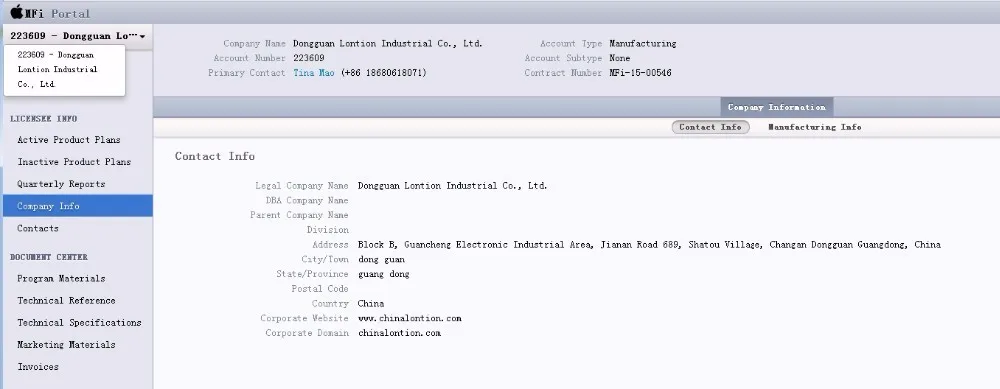The height and width of the screenshot is (389, 1000).
Task: Open Active Product Plans
Action: (x=69, y=140)
